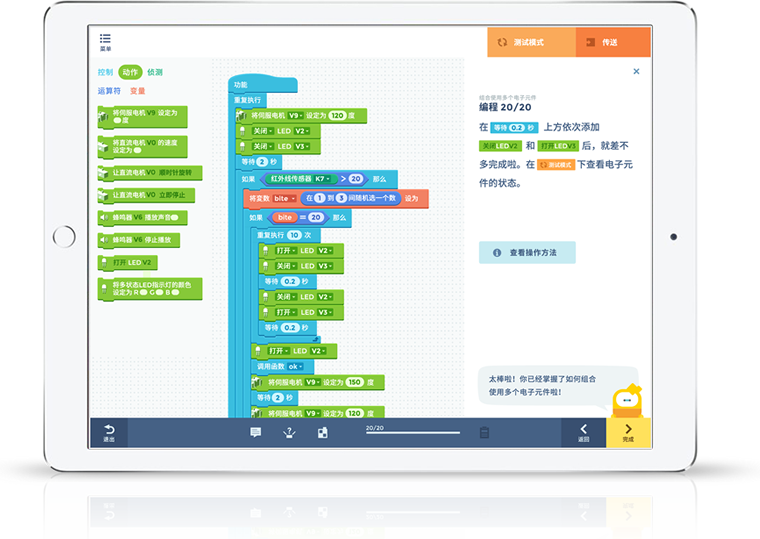This screenshot has width=760, height=539.
Task: Click the 测试模式 test mode button
Action: (x=531, y=42)
